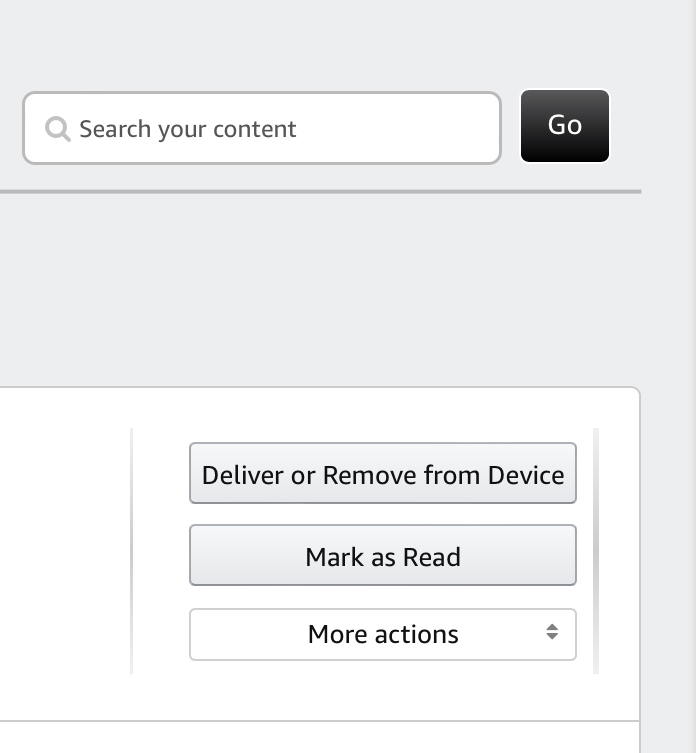
Task: Click the More actions label text
Action: (383, 634)
